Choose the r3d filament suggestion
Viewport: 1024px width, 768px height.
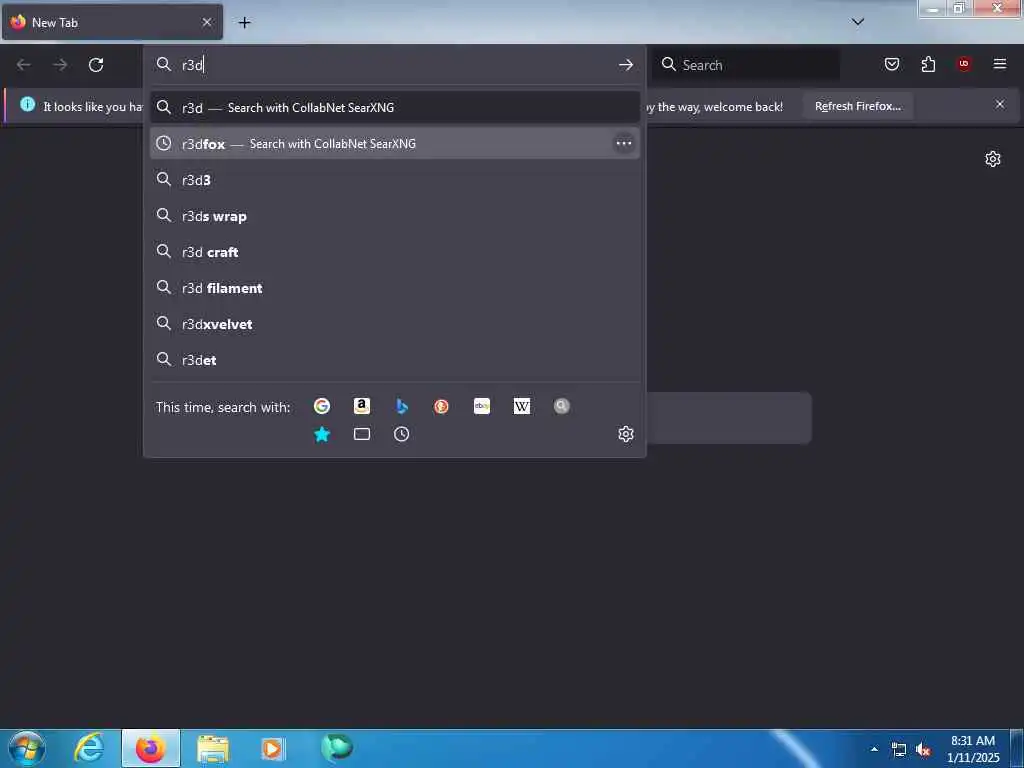[x=394, y=287]
